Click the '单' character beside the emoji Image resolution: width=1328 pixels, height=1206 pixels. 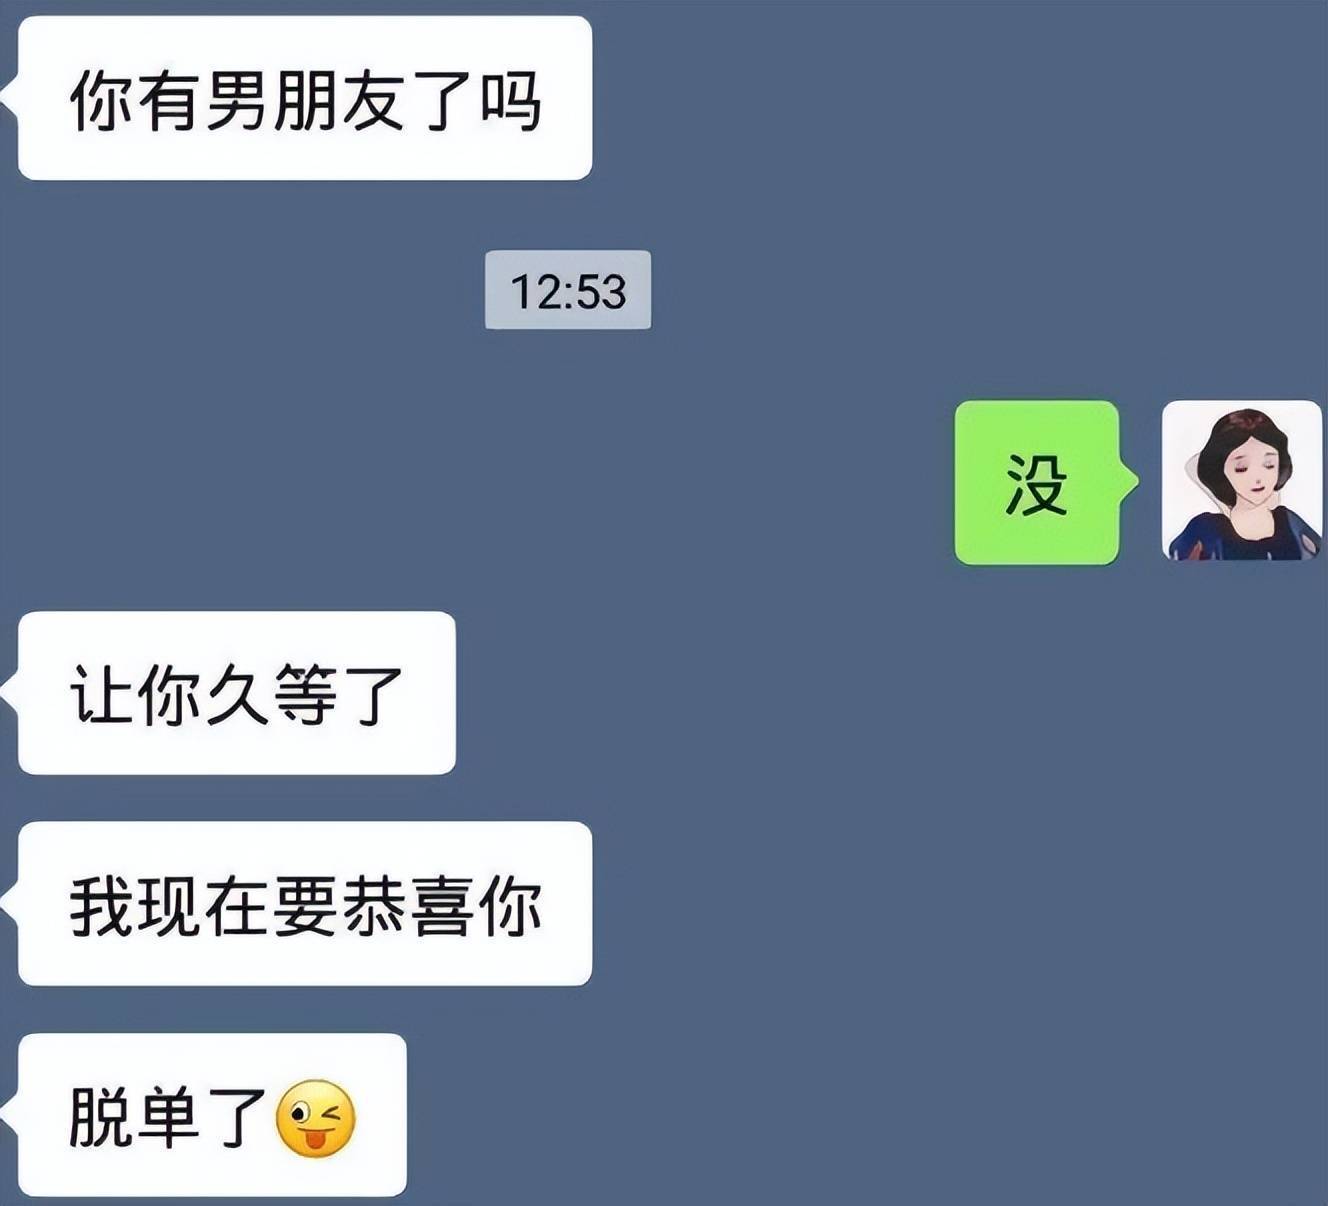tap(168, 1118)
